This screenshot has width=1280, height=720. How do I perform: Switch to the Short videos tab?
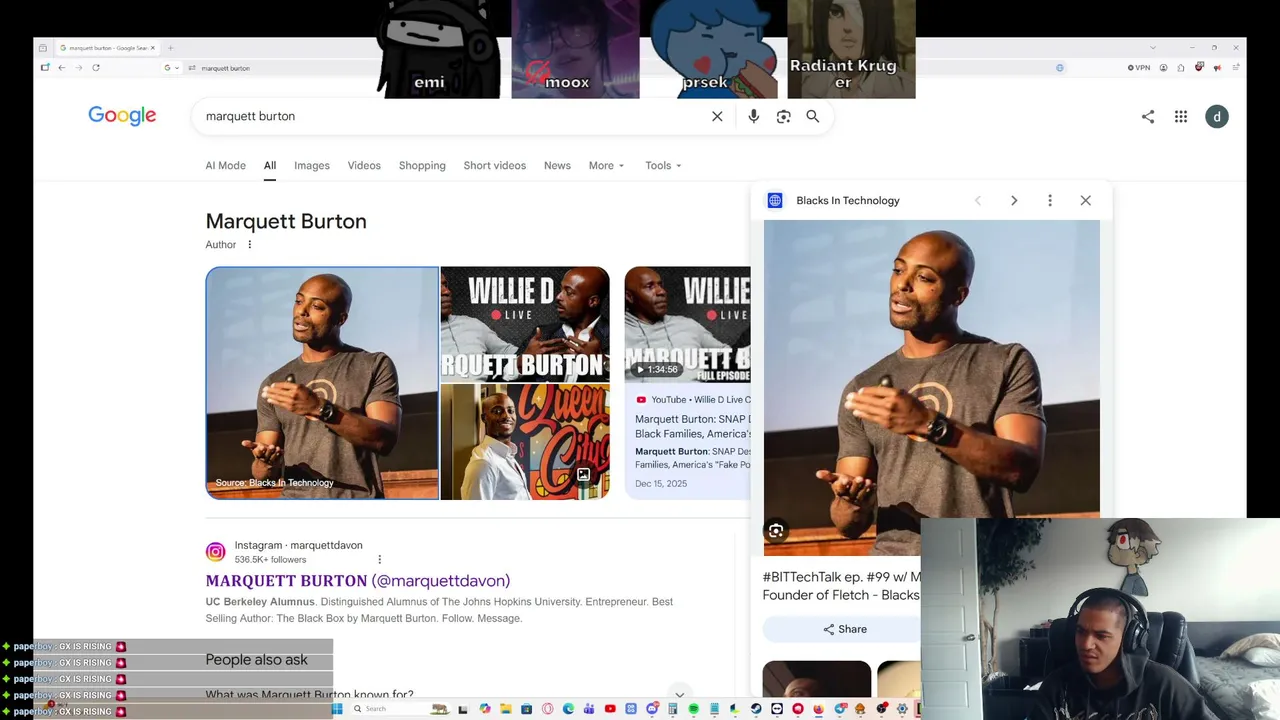pyautogui.click(x=494, y=166)
